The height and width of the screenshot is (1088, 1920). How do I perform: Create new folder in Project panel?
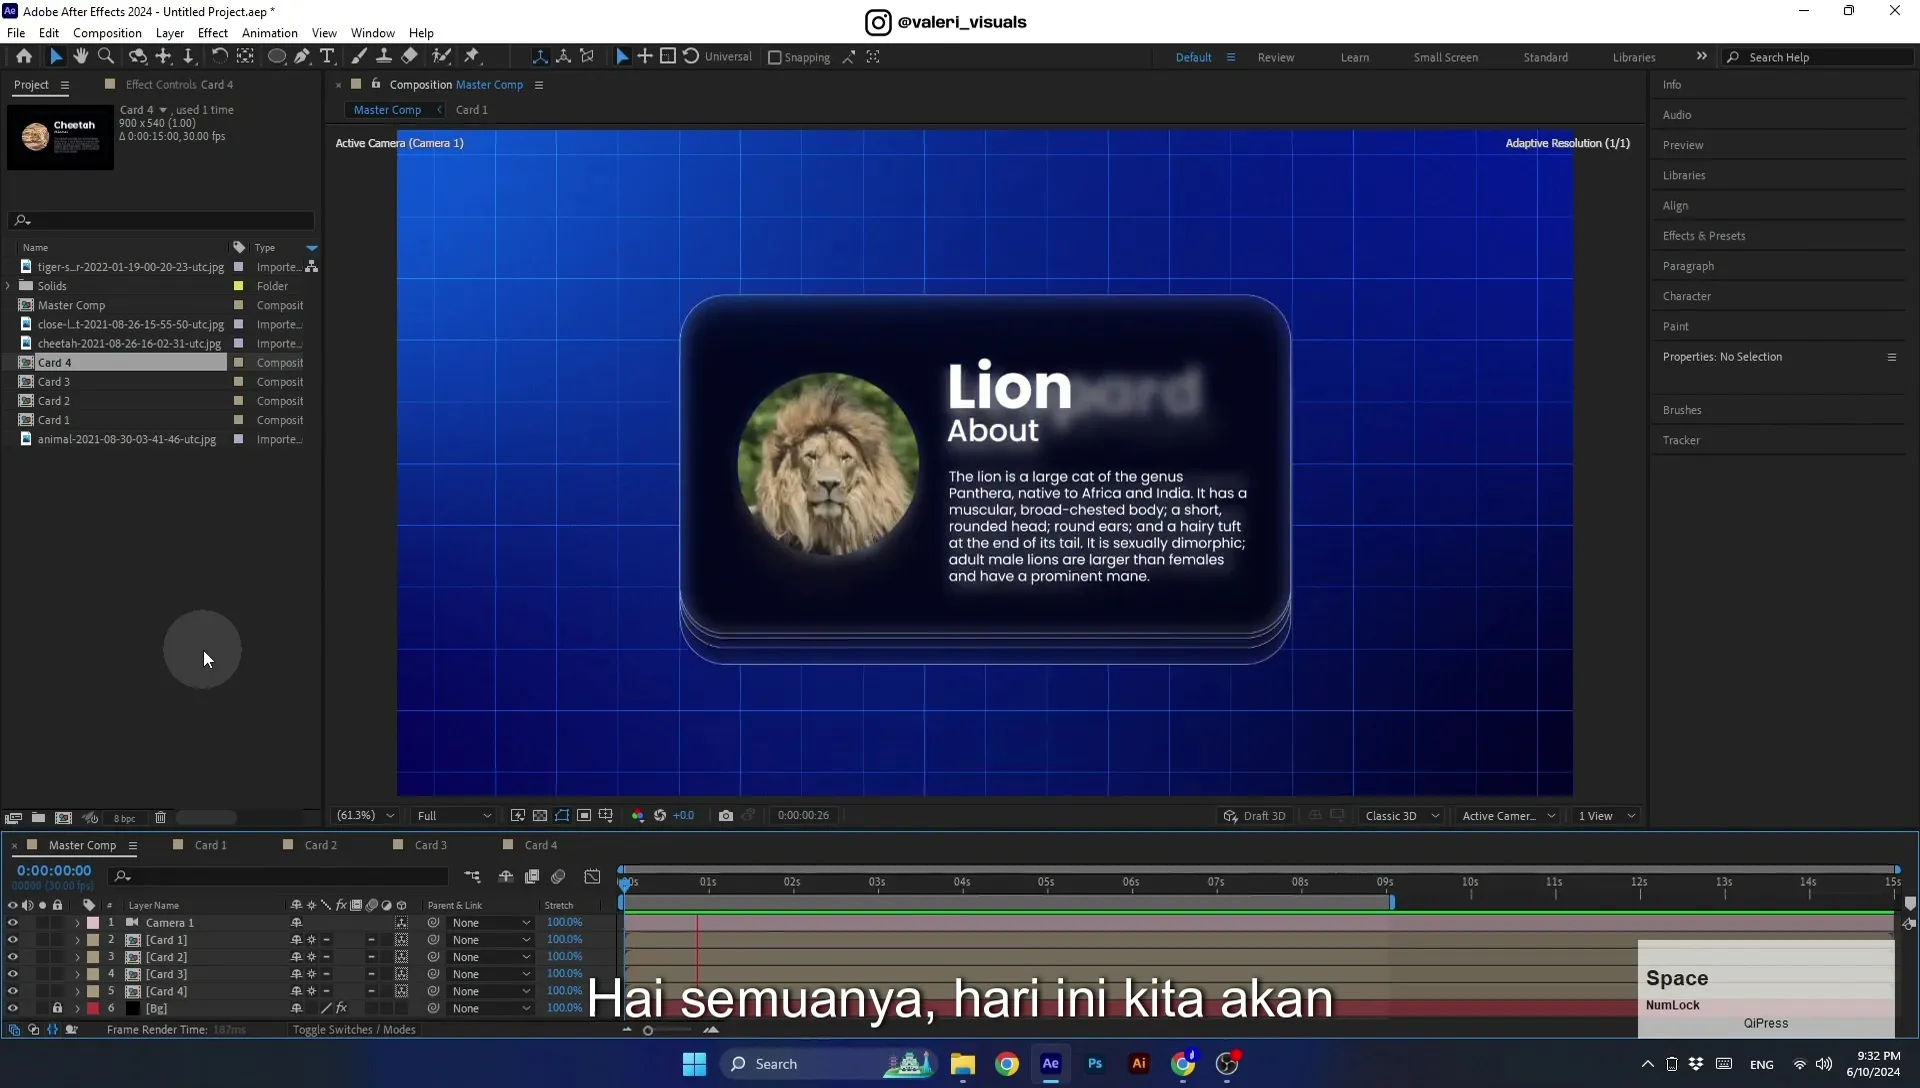point(38,818)
